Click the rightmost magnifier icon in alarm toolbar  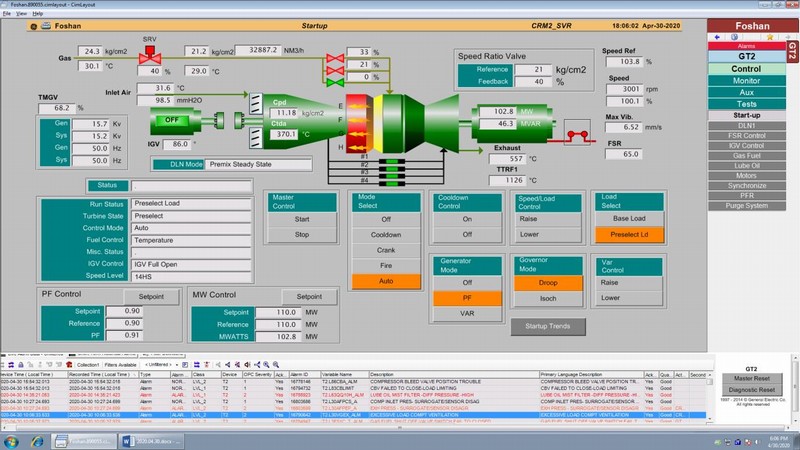(276, 365)
